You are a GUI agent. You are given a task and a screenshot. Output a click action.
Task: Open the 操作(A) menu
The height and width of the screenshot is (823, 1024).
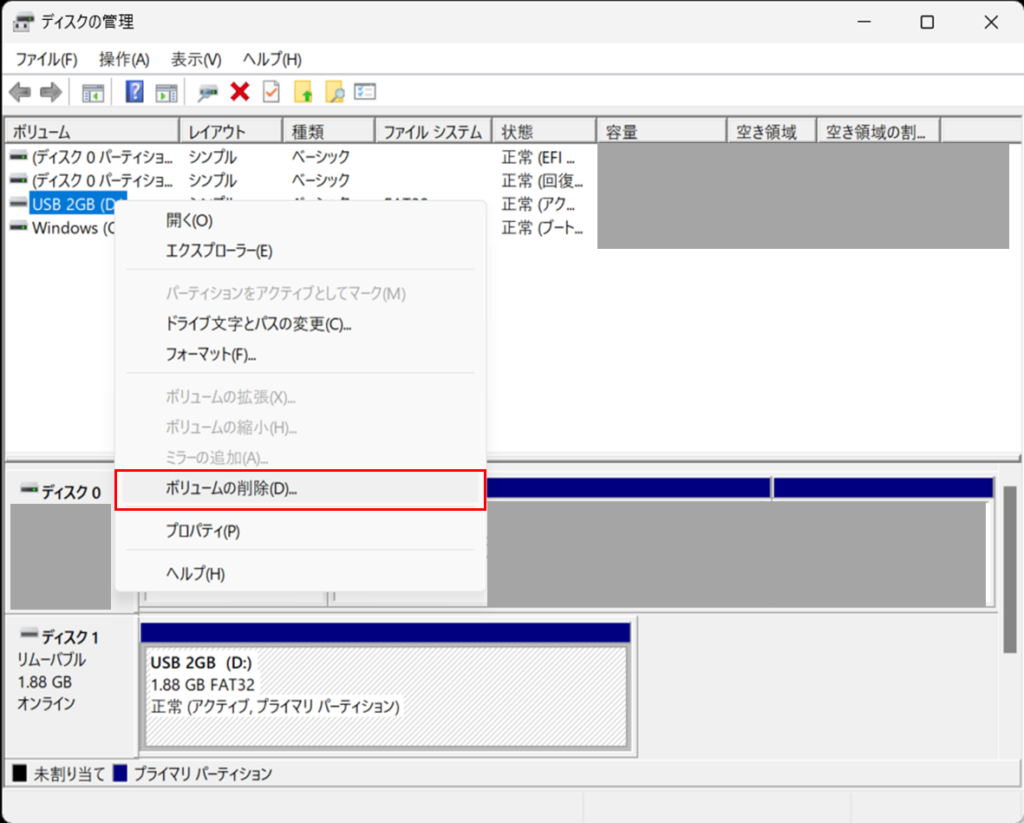[x=124, y=59]
